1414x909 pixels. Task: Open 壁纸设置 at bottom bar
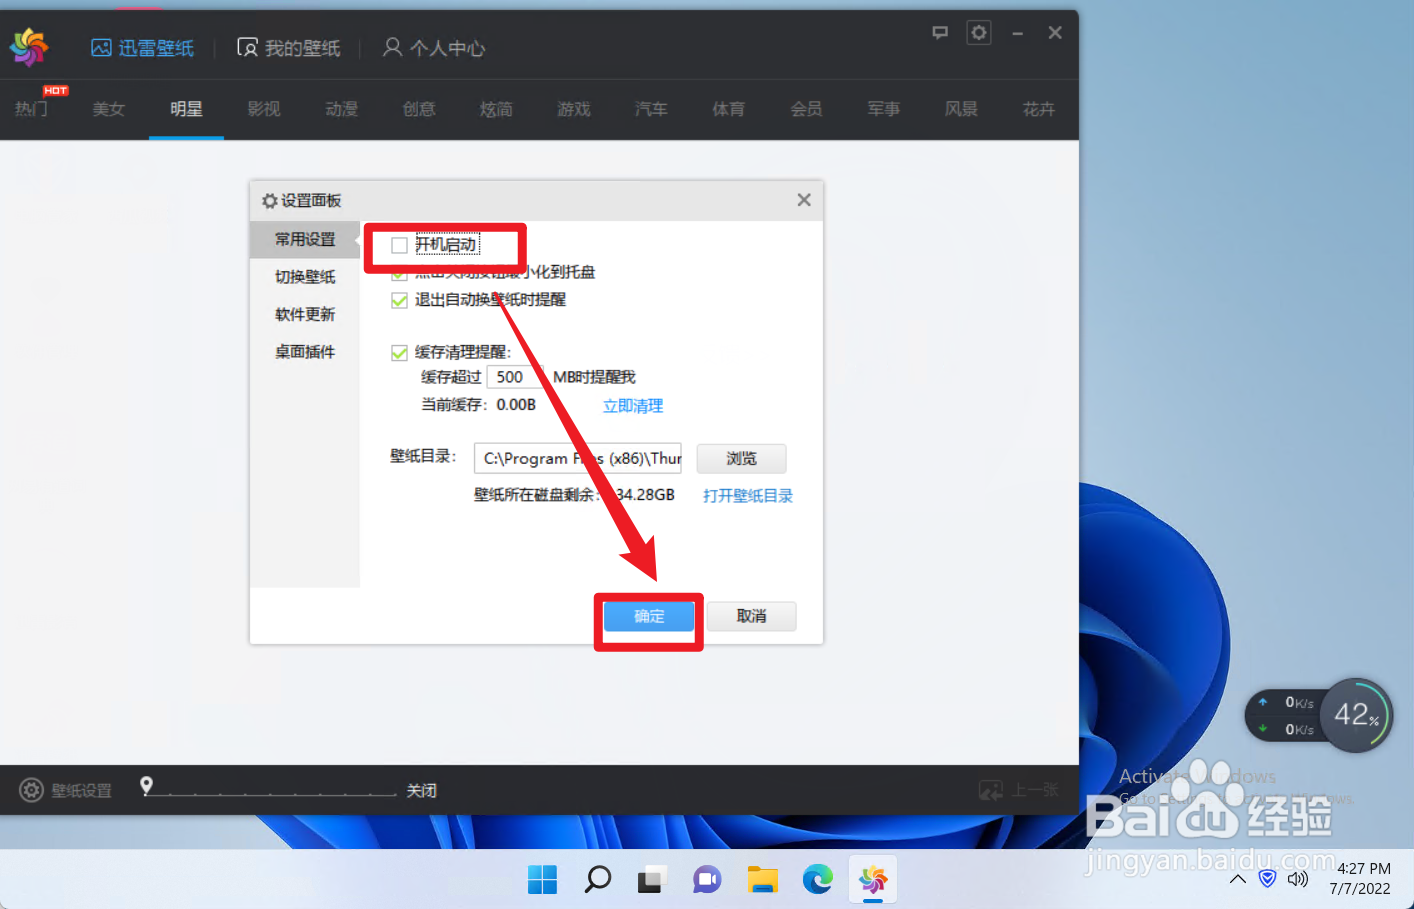click(x=66, y=790)
